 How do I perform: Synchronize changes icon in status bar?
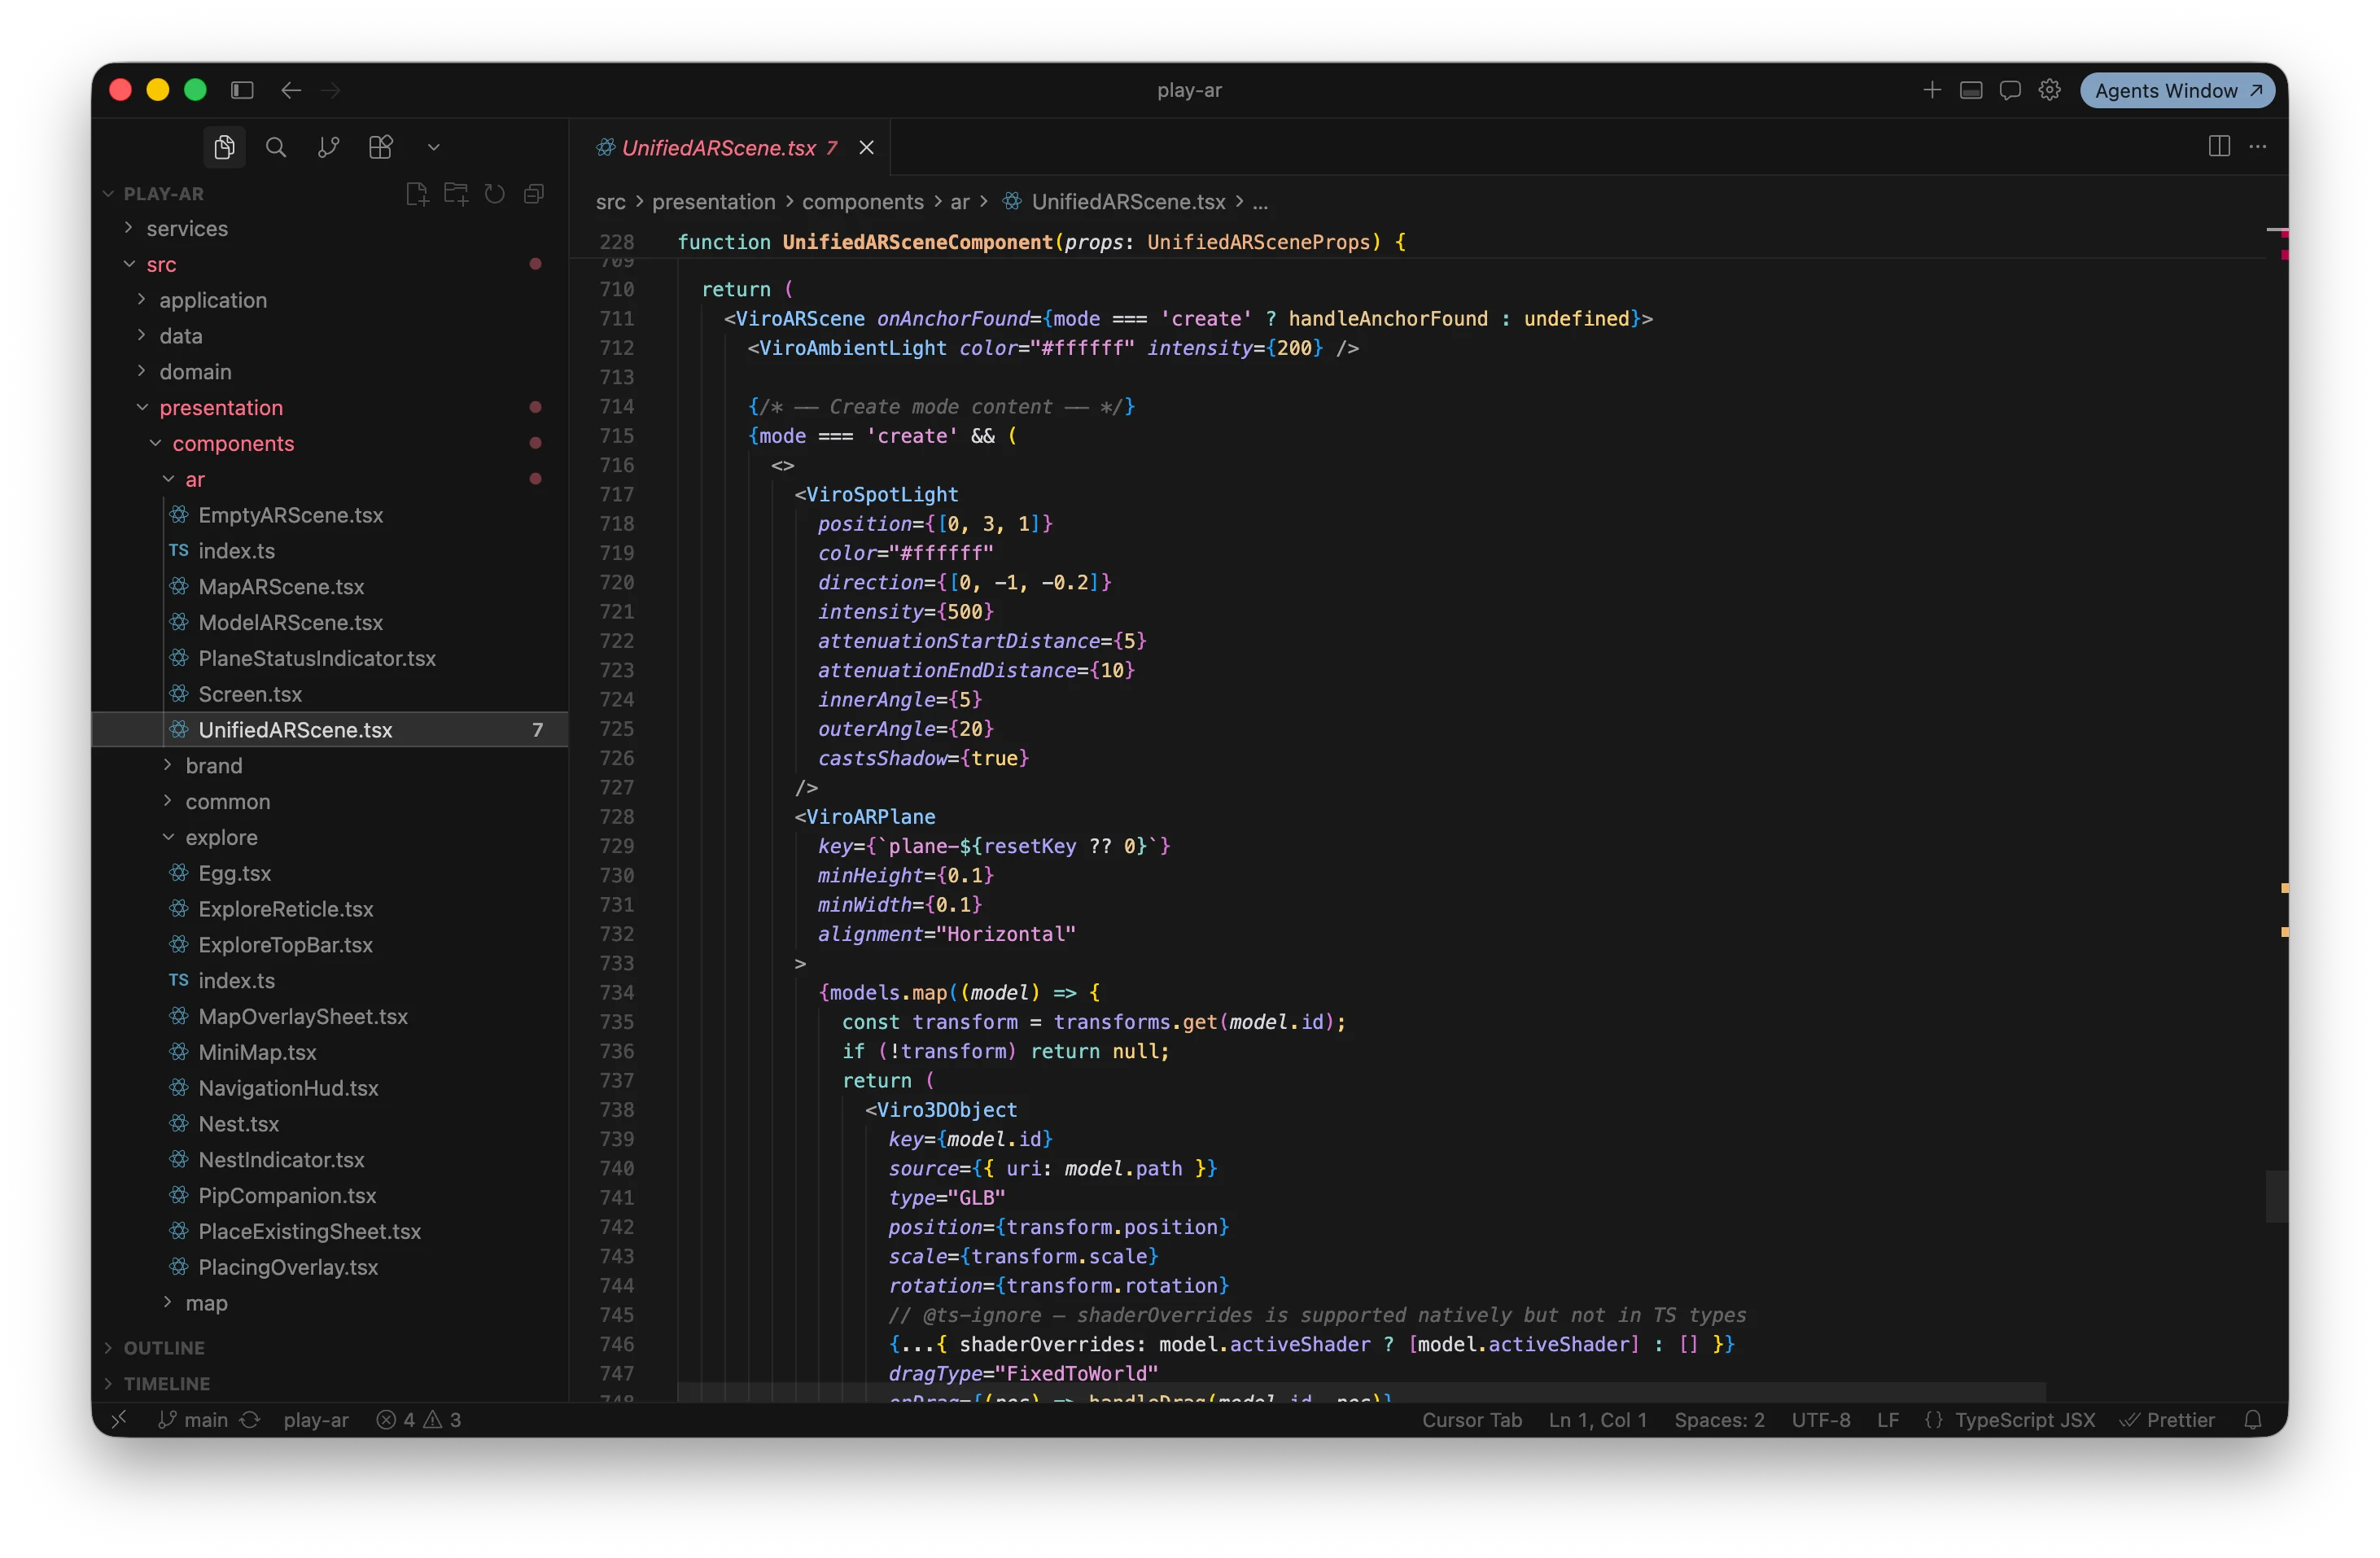(x=250, y=1420)
